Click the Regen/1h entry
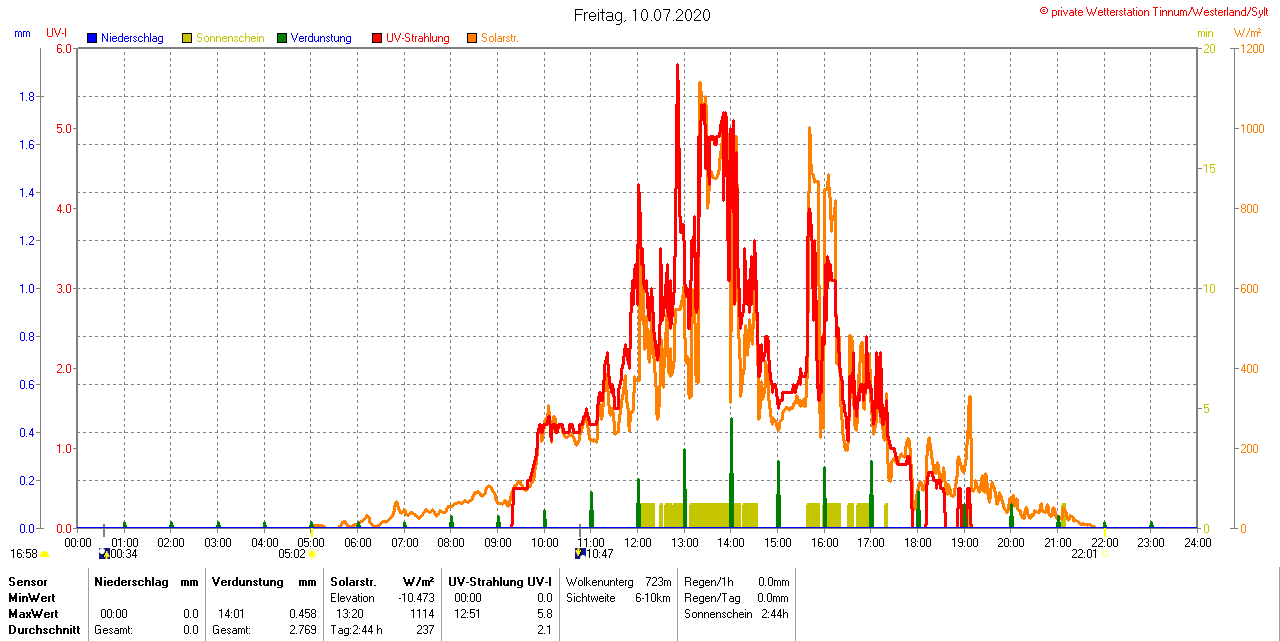Screen dimensions: 1280x641 pyautogui.click(x=708, y=581)
